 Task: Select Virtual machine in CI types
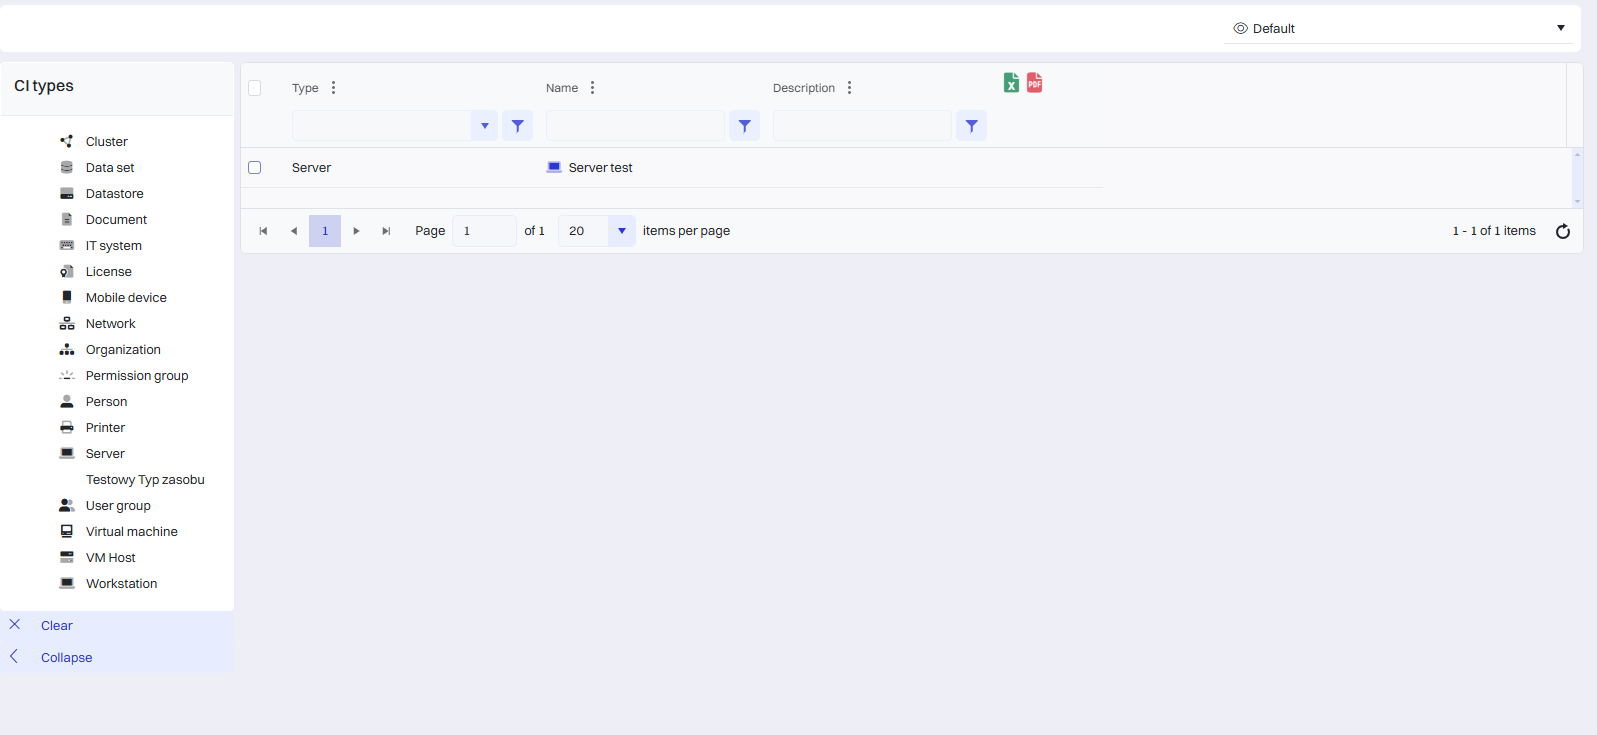(131, 532)
